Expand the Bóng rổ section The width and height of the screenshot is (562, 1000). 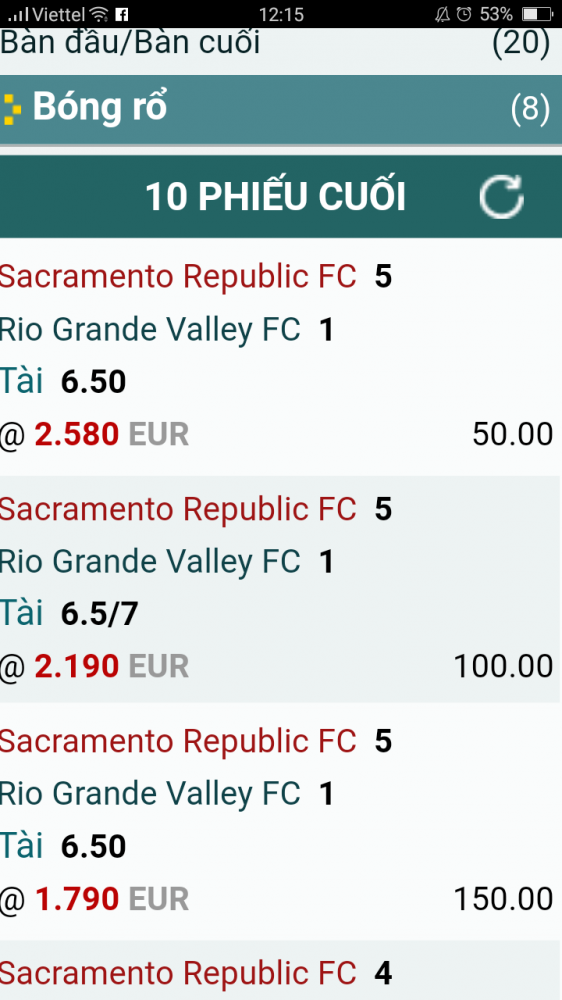click(281, 109)
